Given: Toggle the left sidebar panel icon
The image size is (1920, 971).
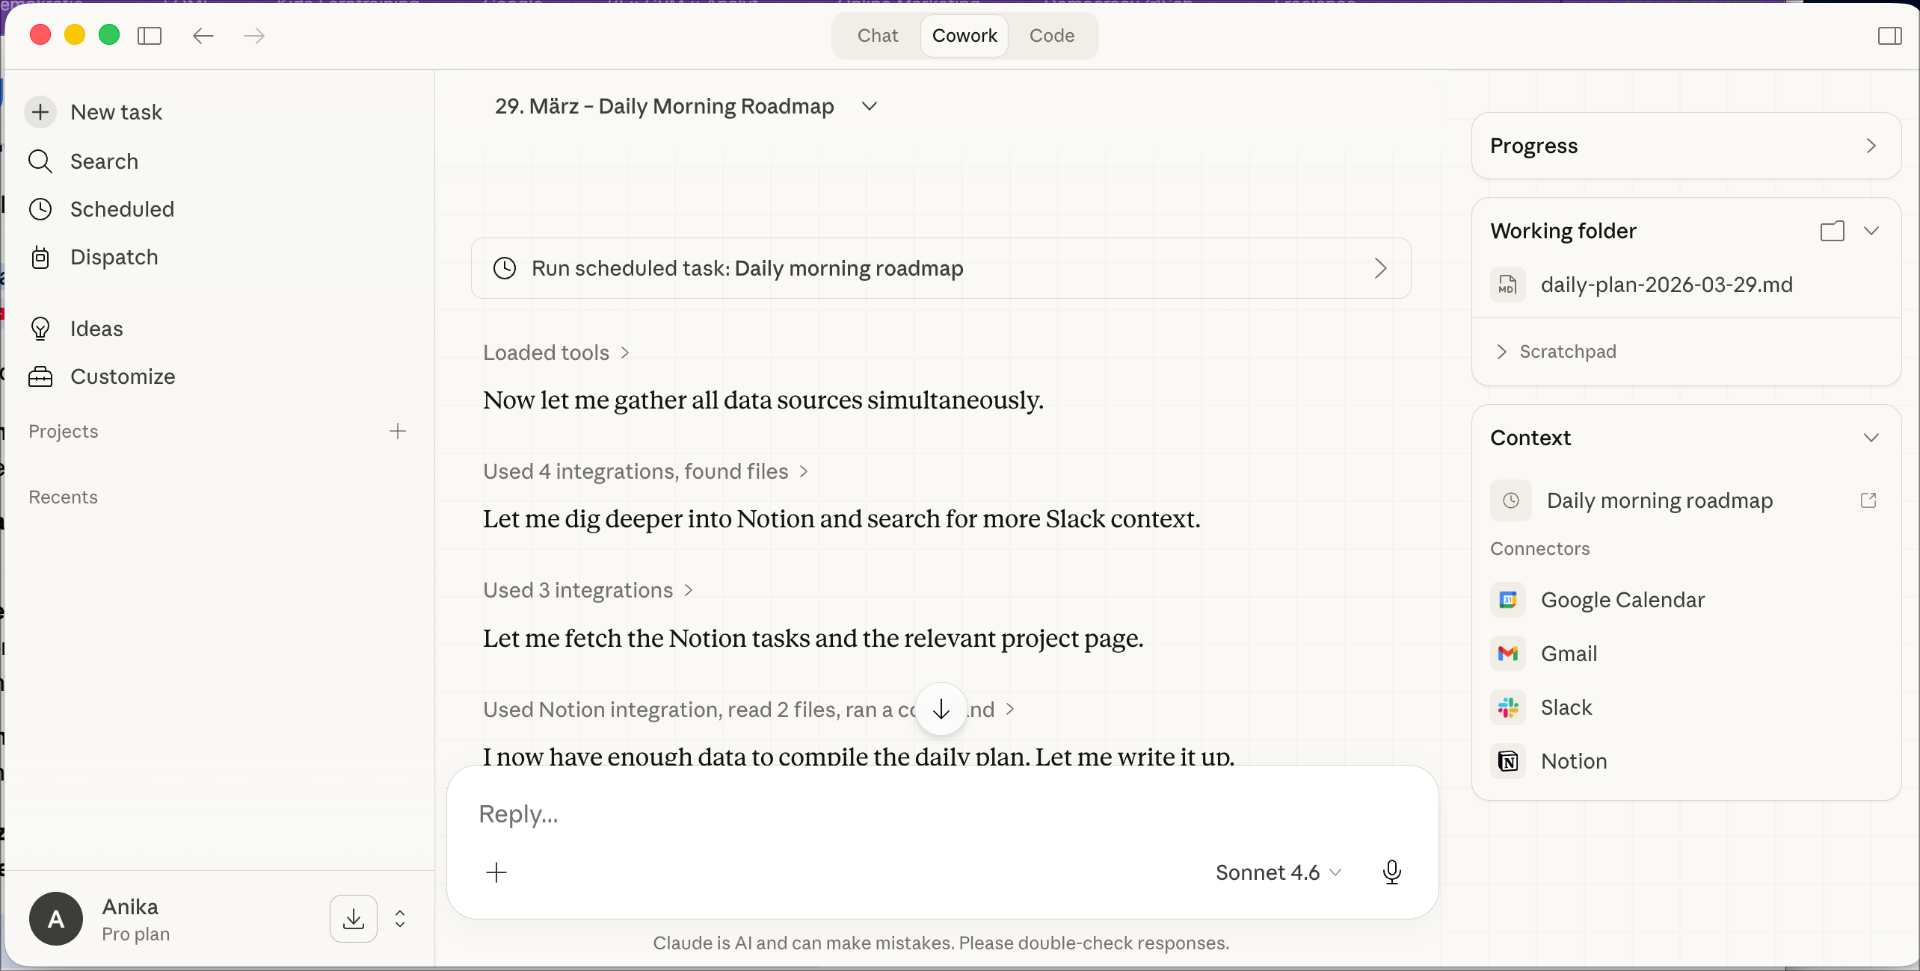Looking at the screenshot, I should pos(150,36).
